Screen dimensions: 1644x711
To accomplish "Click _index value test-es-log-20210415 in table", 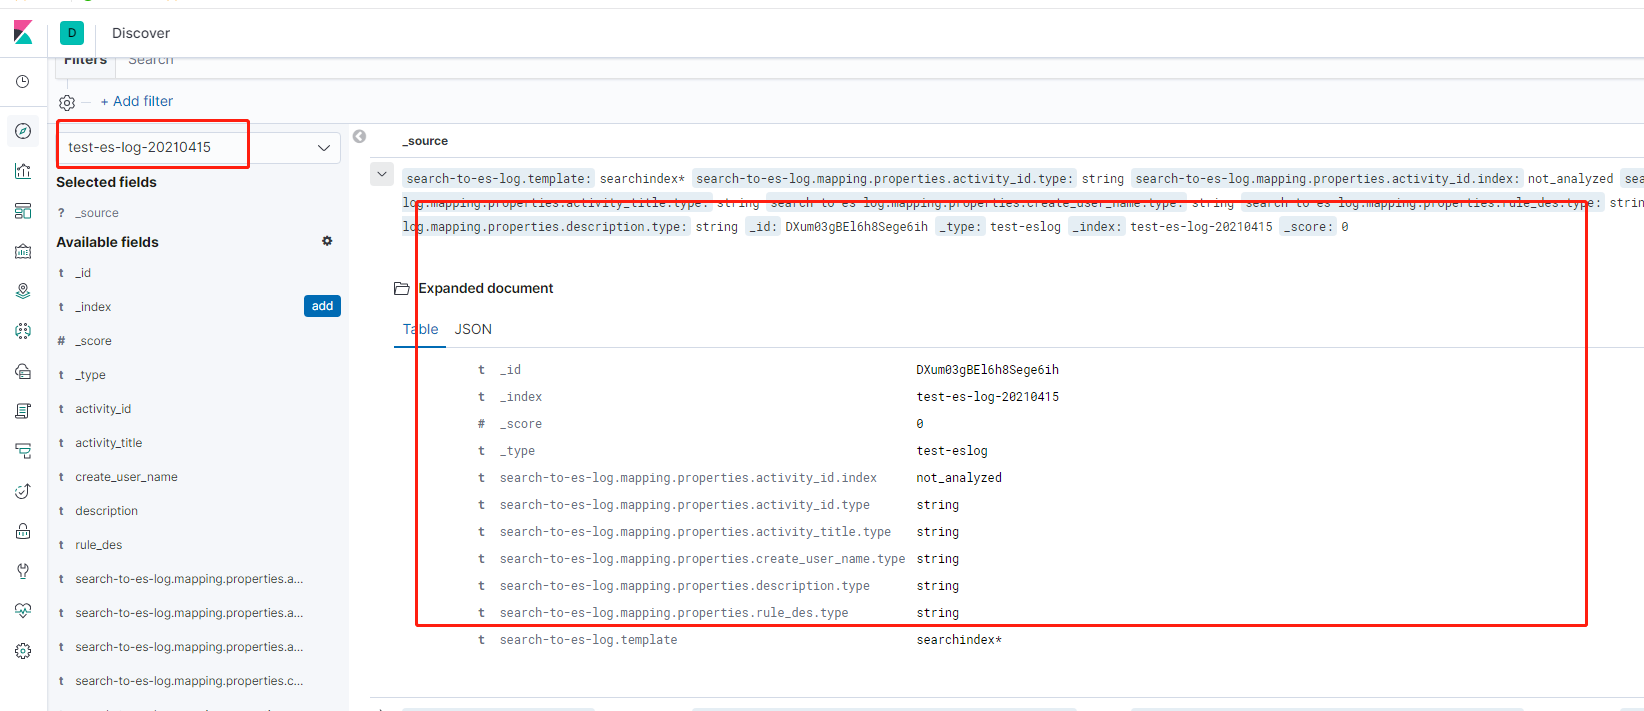I will (x=987, y=397).
